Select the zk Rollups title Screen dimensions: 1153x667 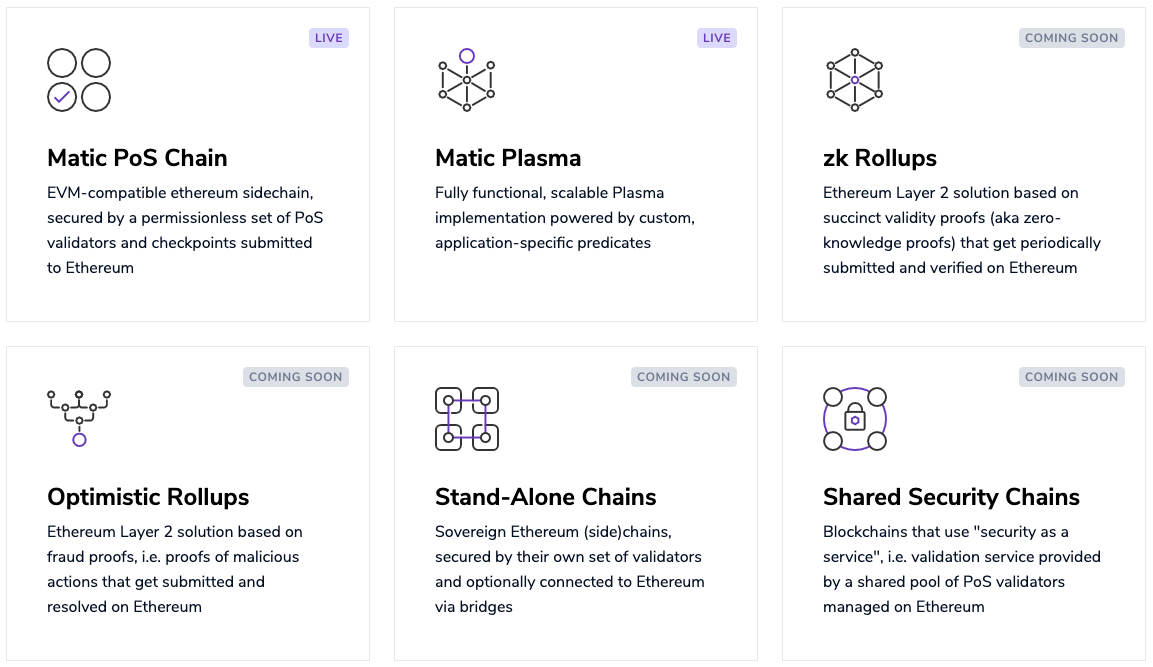(x=880, y=158)
